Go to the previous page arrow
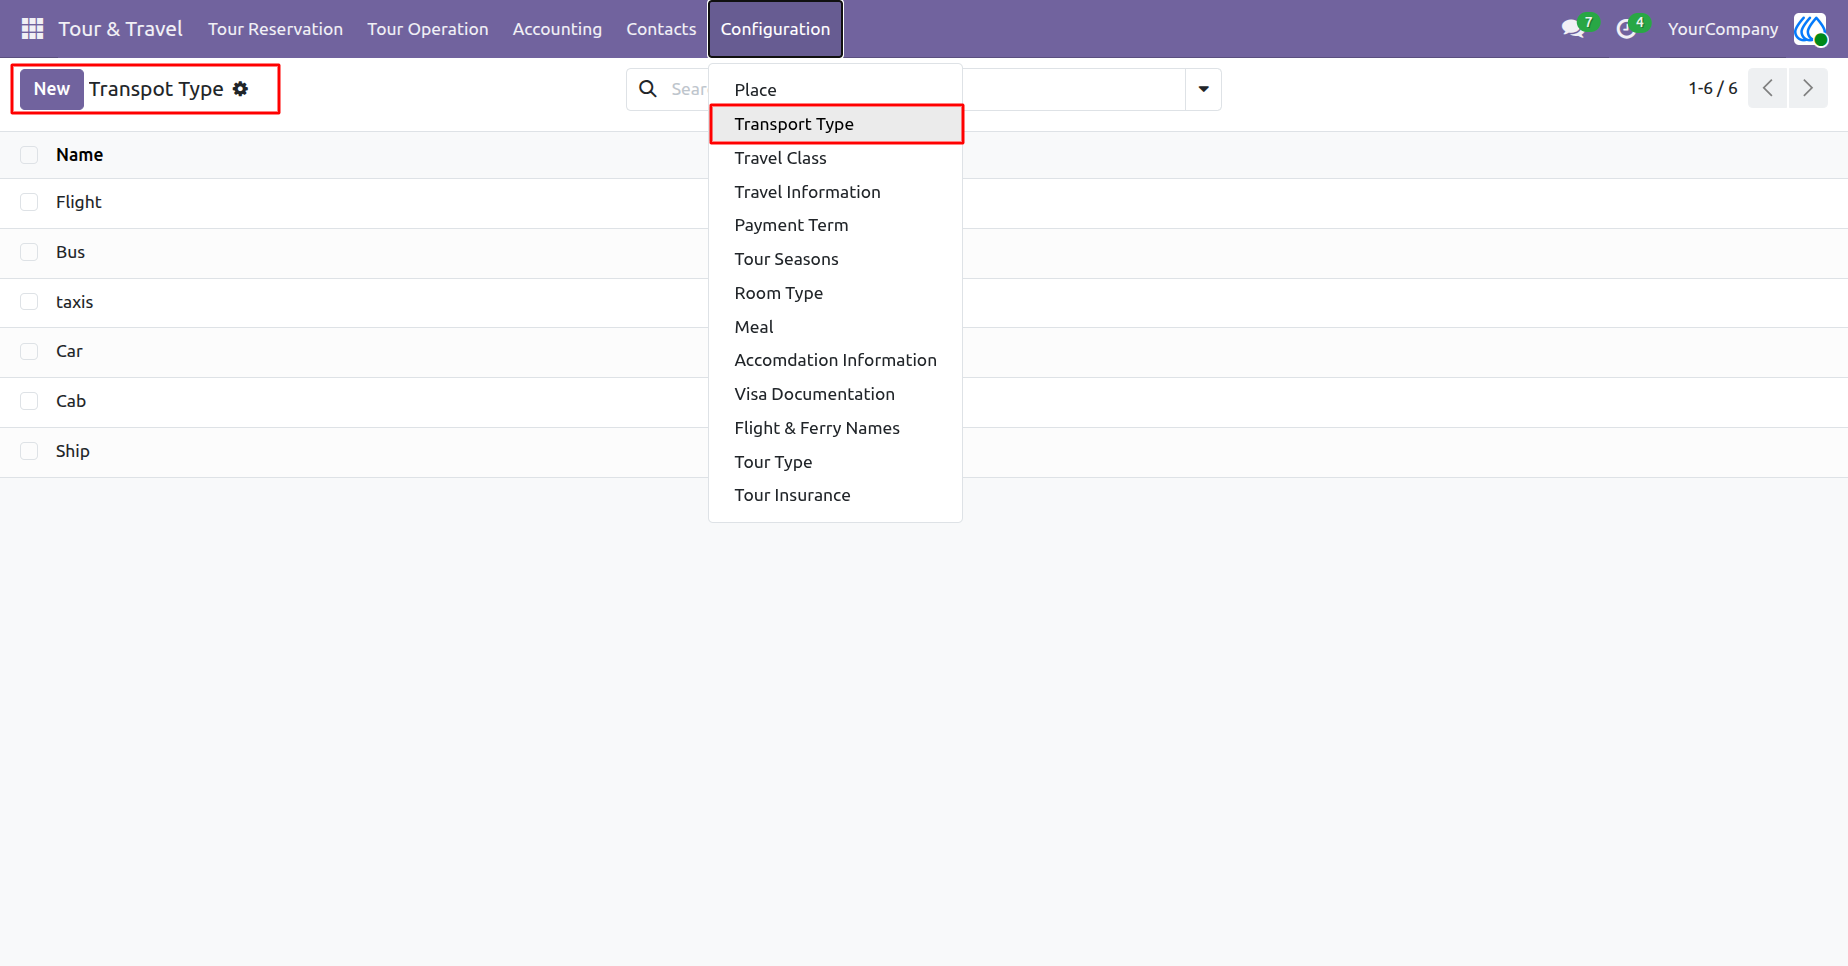 1767,88
